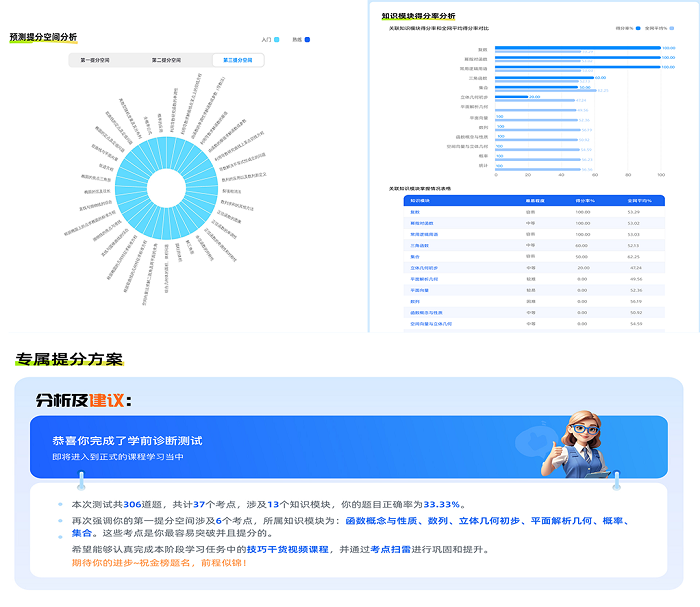The image size is (700, 607).
Task: Select the 第三提分空间 tab
Action: click(x=236, y=61)
